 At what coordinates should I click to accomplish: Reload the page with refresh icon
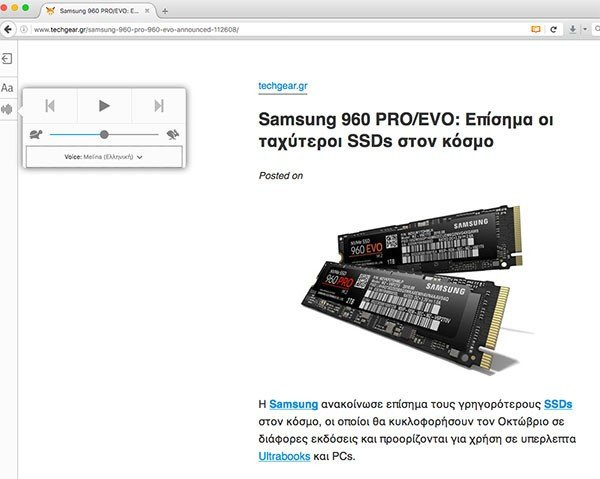click(x=553, y=29)
